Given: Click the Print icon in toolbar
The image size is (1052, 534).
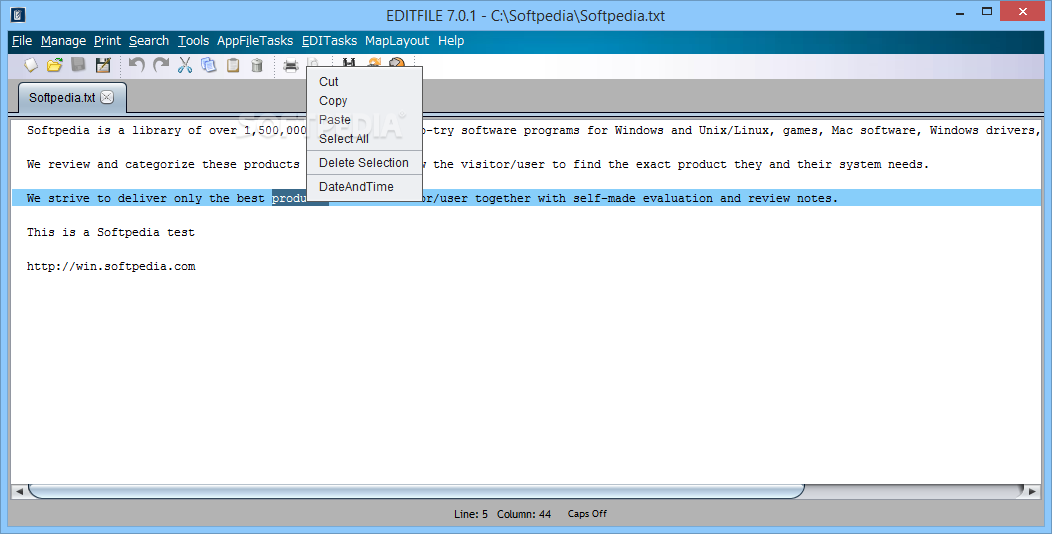Looking at the screenshot, I should pyautogui.click(x=291, y=65).
